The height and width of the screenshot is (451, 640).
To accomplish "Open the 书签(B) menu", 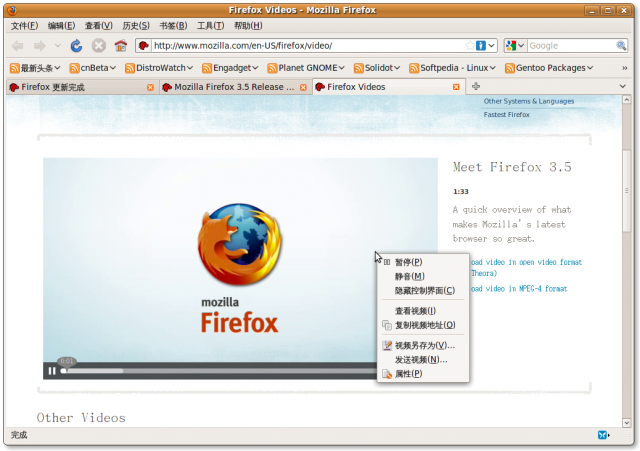I will point(173,26).
